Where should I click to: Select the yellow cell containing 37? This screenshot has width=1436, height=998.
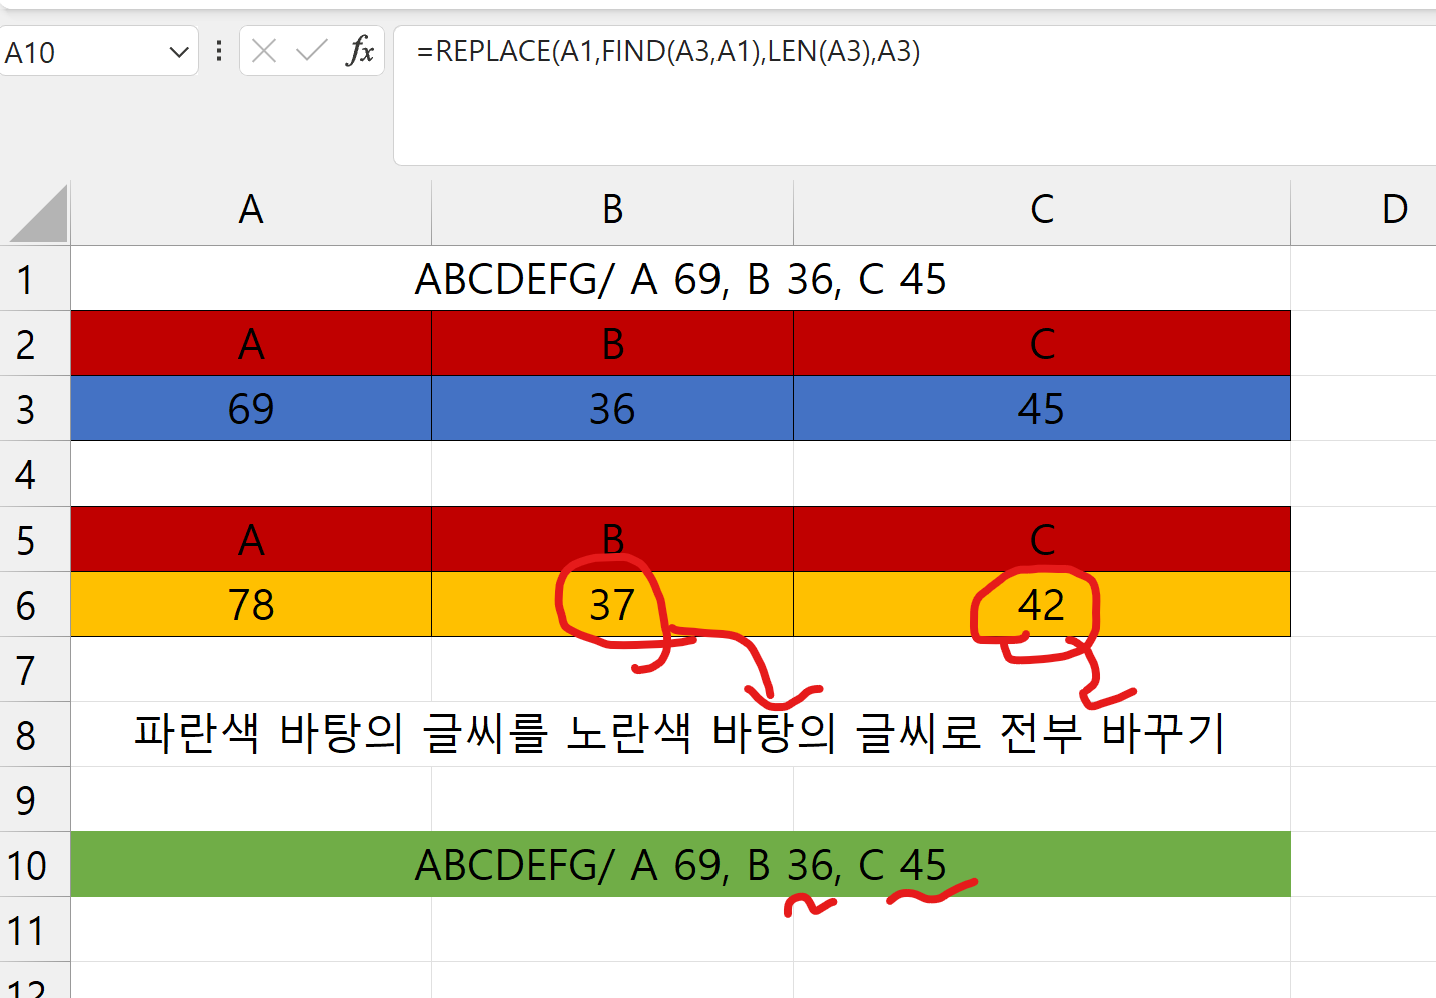[x=612, y=605]
